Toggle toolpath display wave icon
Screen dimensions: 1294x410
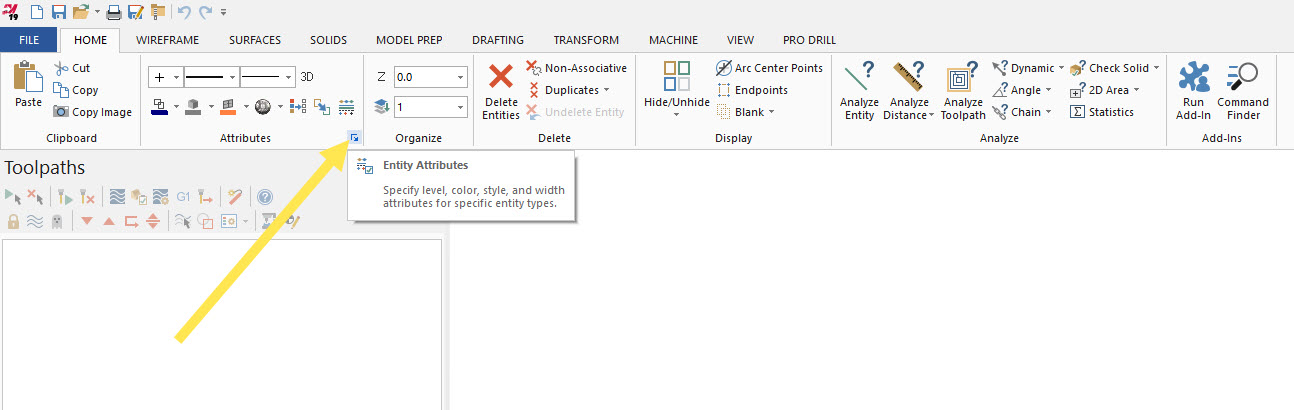(35, 221)
